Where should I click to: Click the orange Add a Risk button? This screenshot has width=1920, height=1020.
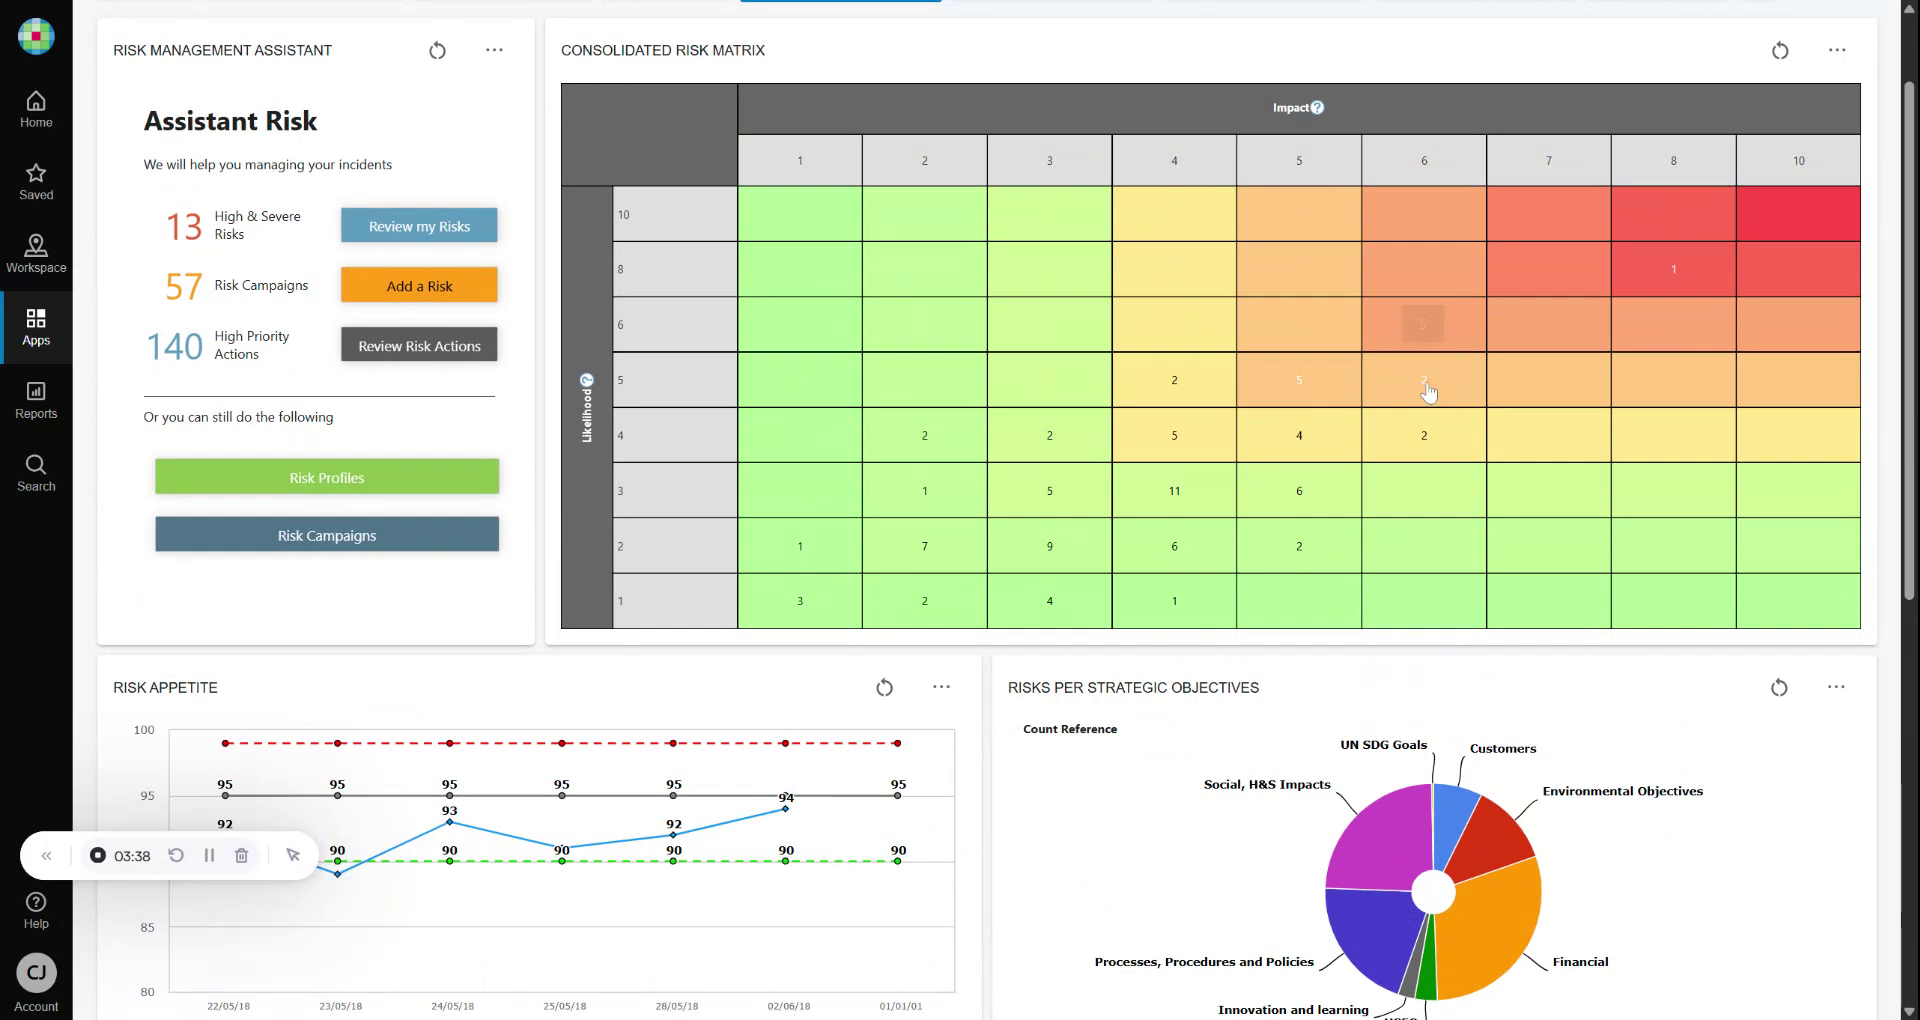click(x=419, y=286)
